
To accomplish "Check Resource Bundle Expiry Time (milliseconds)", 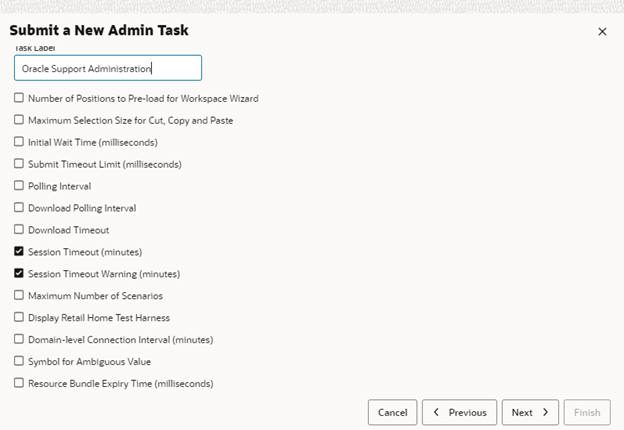I will [x=19, y=383].
